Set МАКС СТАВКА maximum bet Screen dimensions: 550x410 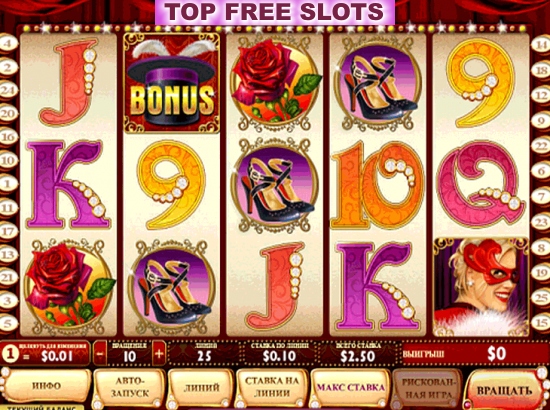(x=350, y=388)
